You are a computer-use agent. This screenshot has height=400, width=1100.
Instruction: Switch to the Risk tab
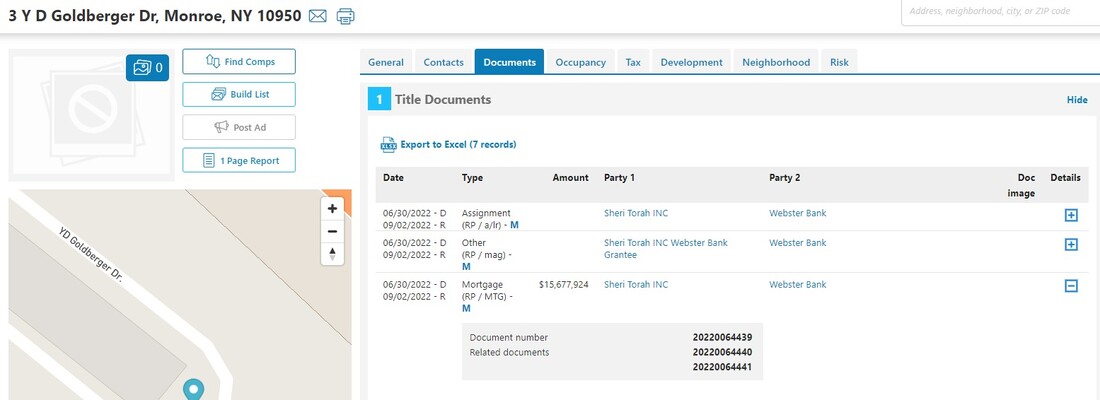839,62
